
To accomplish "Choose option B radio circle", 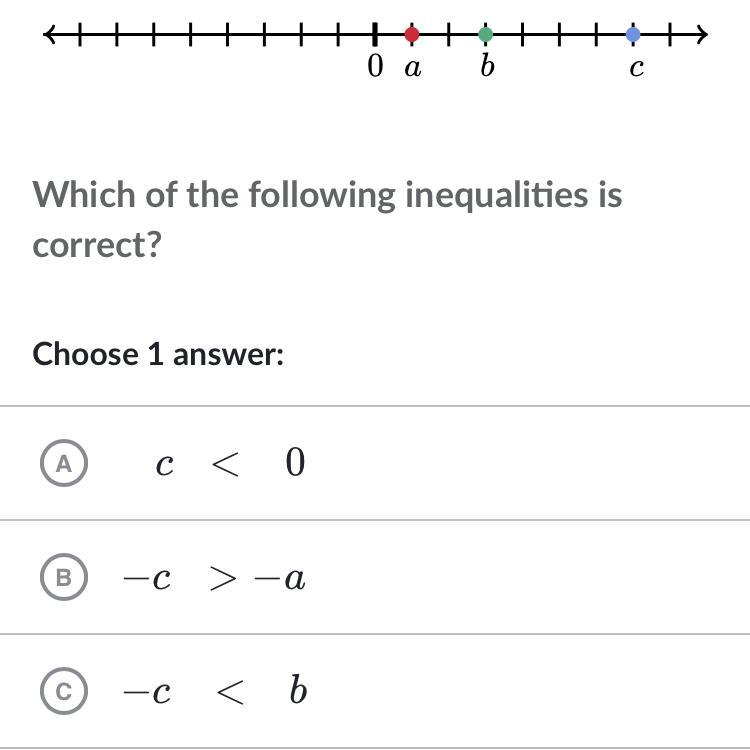I will point(65,577).
